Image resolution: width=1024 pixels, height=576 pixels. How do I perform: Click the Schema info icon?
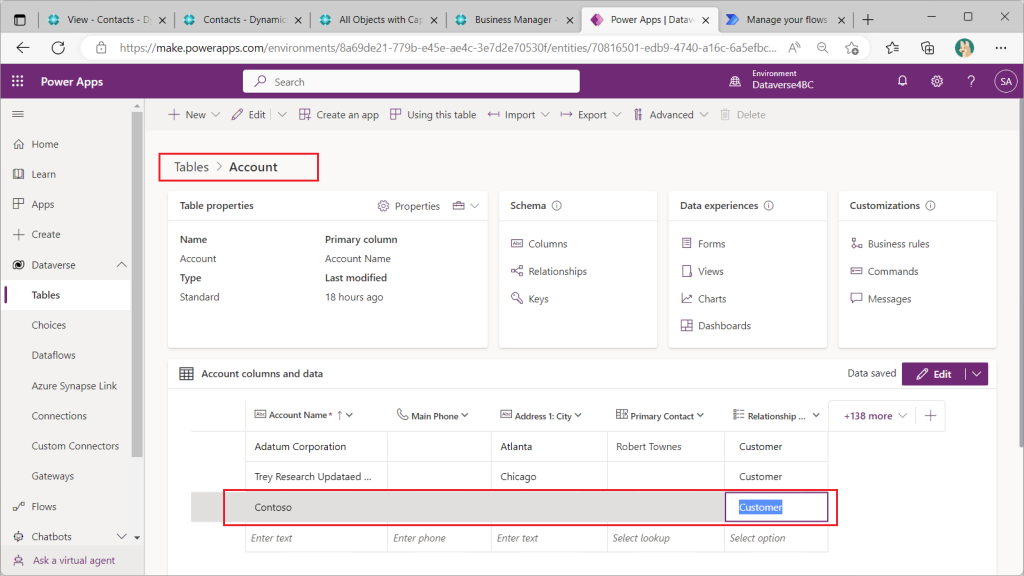556,206
